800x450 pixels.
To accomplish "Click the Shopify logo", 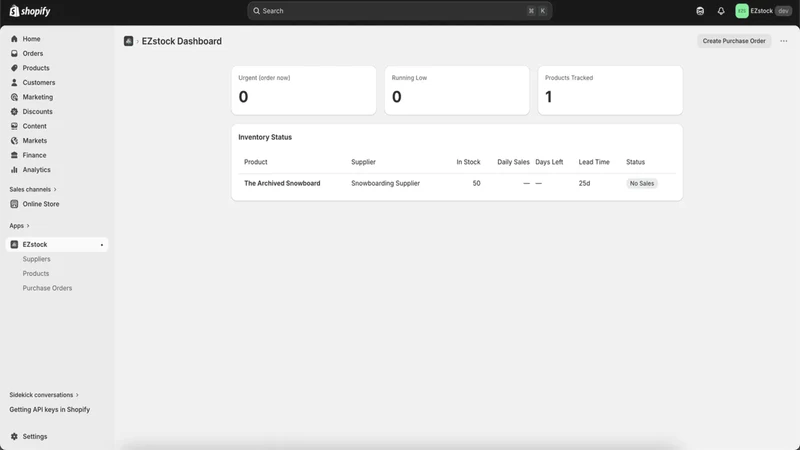I will tap(30, 11).
